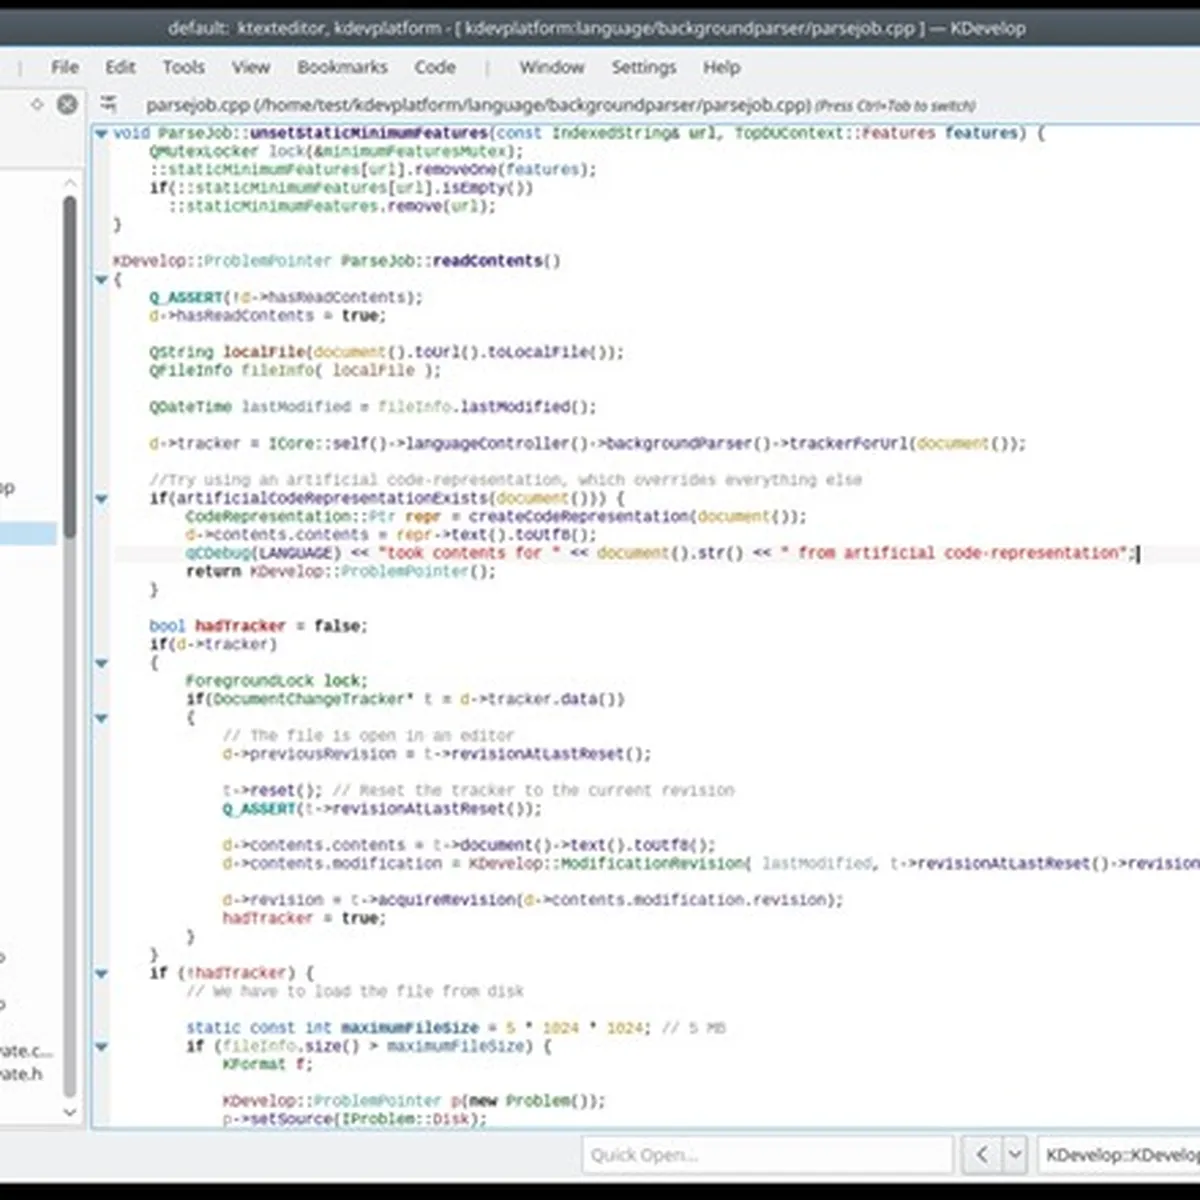The width and height of the screenshot is (1200, 1200).
Task: Select the 'ate.c...' file in left panel
Action: (26, 1050)
